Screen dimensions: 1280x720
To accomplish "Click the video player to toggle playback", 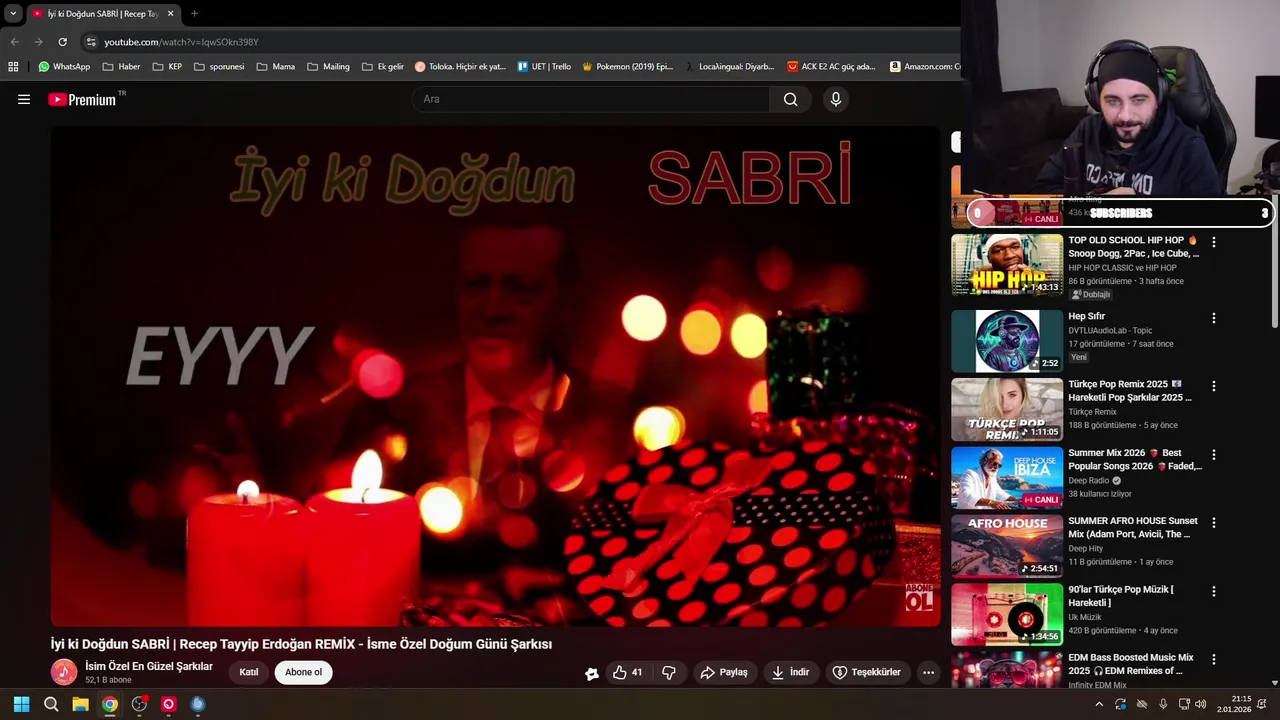I will [496, 377].
